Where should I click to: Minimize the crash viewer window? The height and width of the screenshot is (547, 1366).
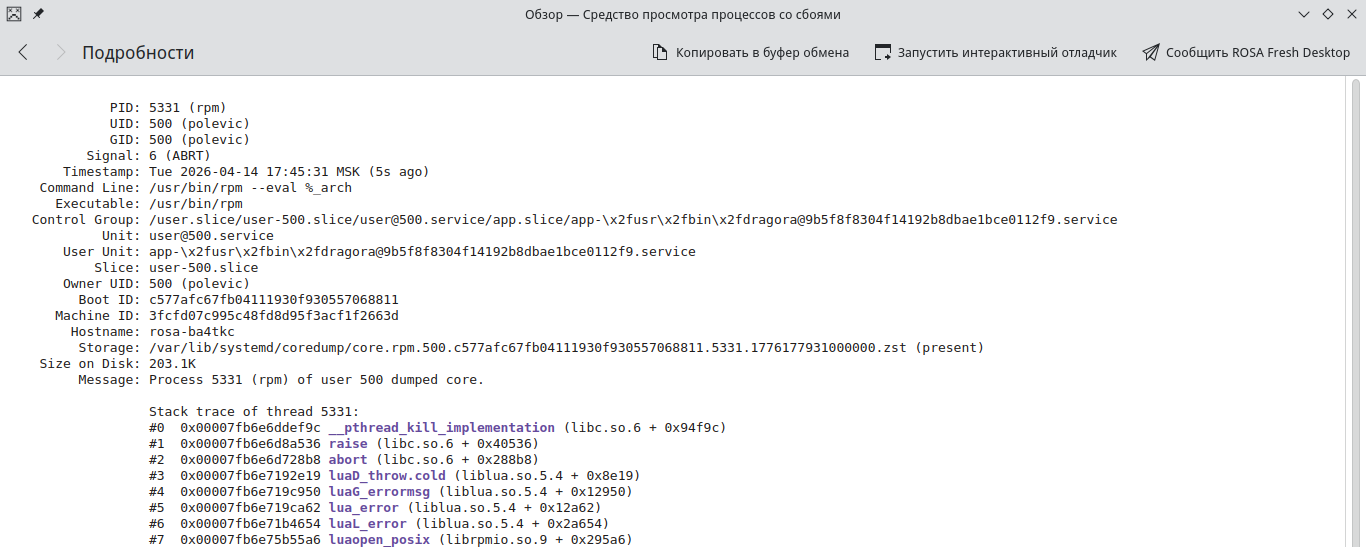[x=1303, y=14]
